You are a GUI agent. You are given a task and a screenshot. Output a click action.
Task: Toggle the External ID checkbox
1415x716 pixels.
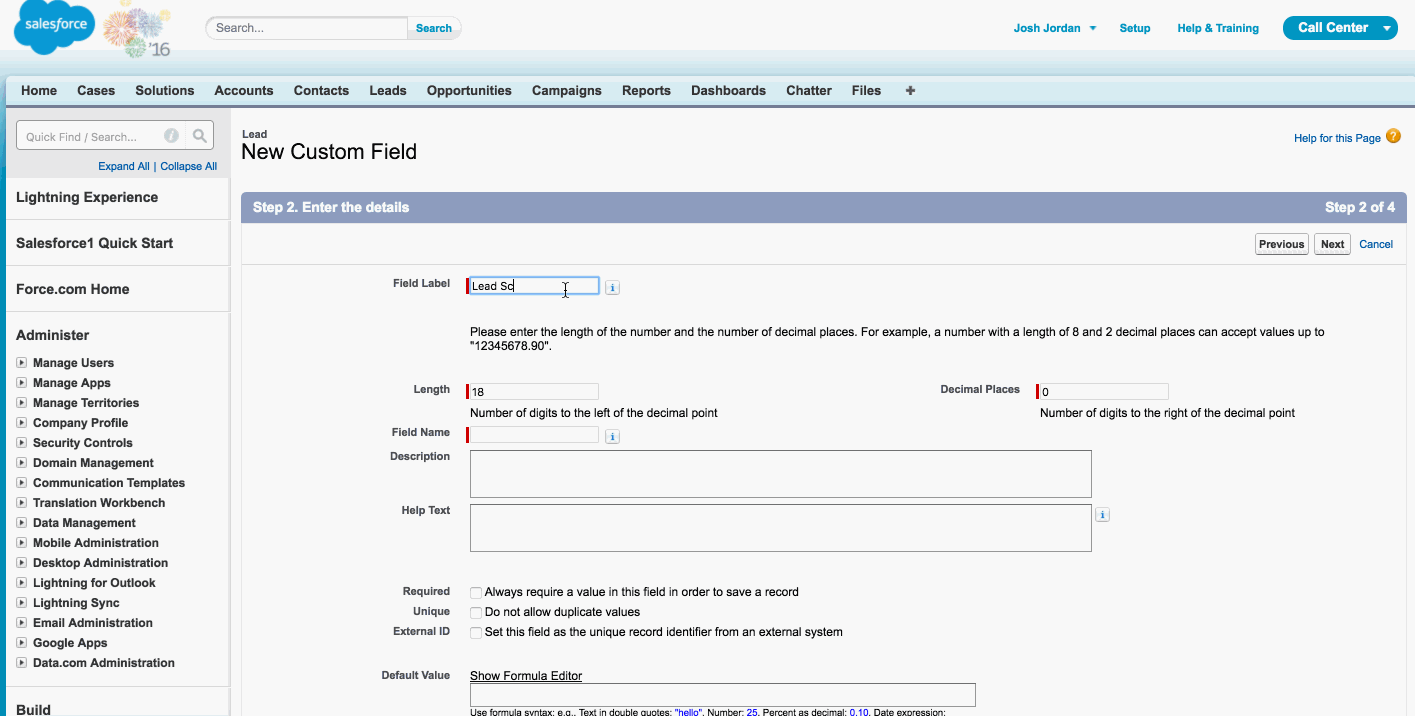476,633
